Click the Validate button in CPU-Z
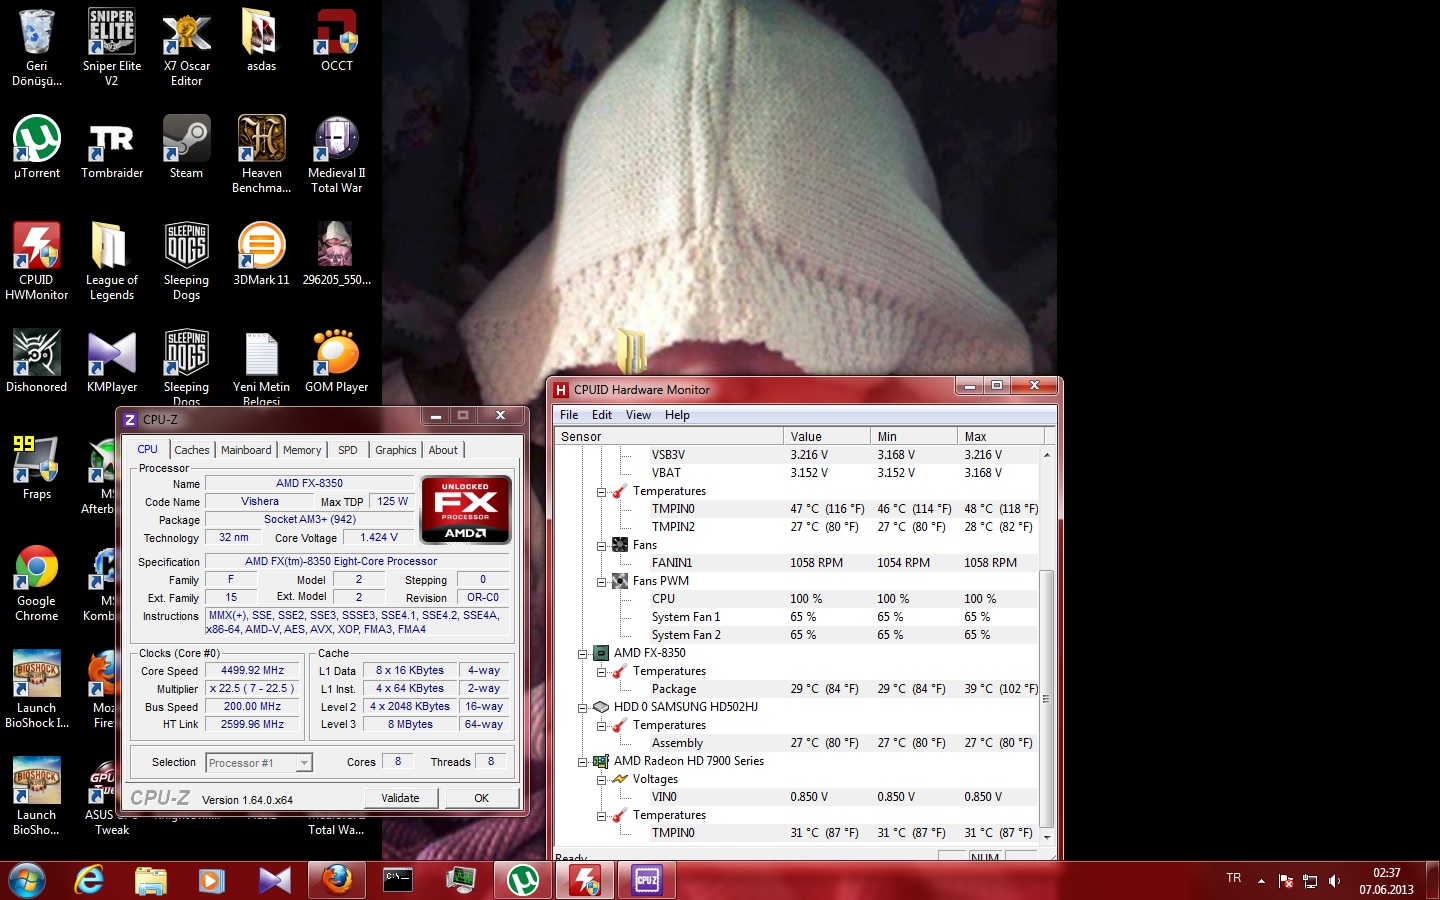The height and width of the screenshot is (900, 1440). tap(400, 798)
